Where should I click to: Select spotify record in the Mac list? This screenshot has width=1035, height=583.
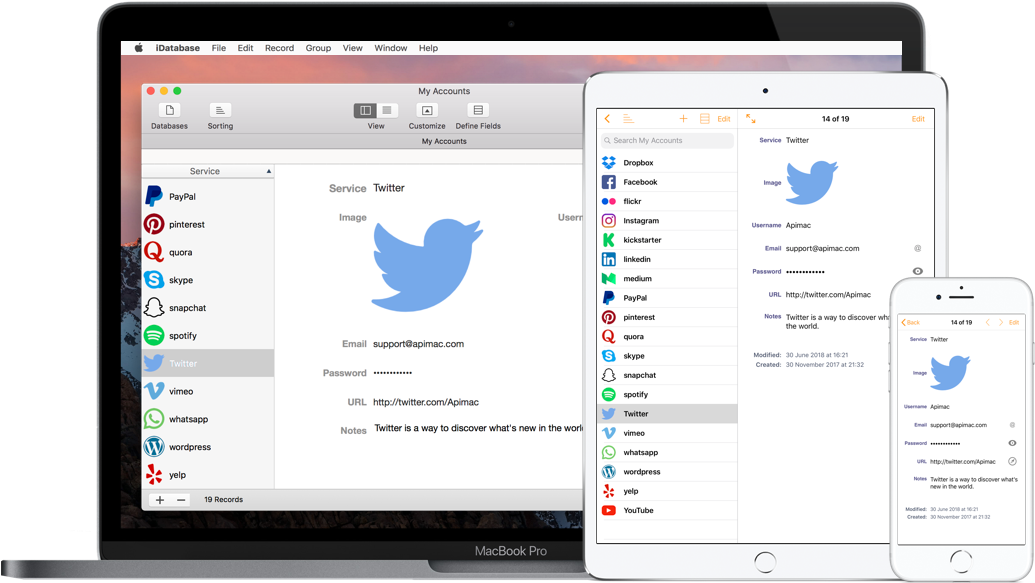208,335
